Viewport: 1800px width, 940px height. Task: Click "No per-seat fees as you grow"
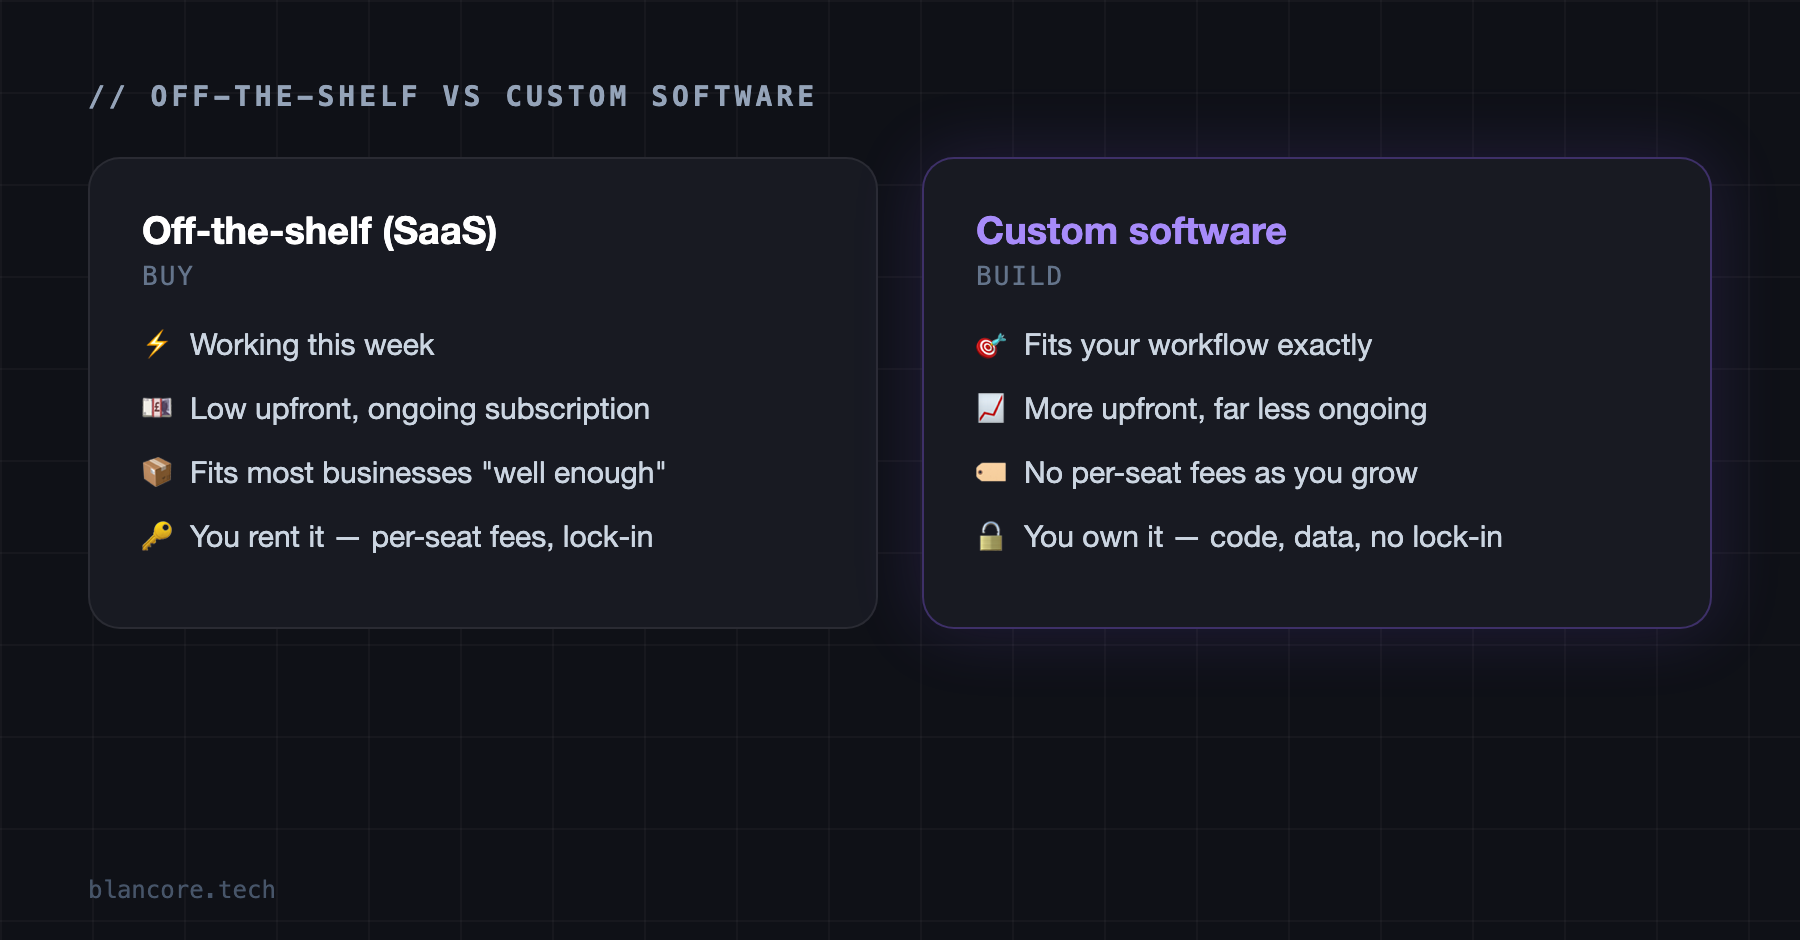pyautogui.click(x=1221, y=473)
